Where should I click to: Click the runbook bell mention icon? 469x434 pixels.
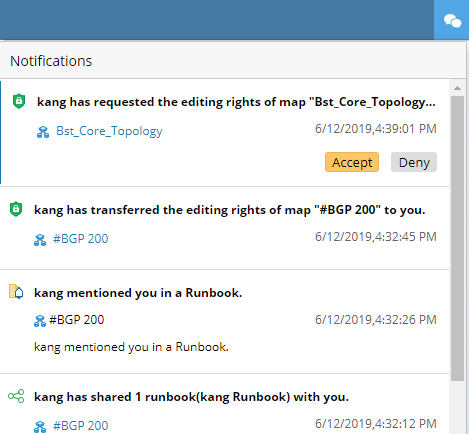[16, 292]
